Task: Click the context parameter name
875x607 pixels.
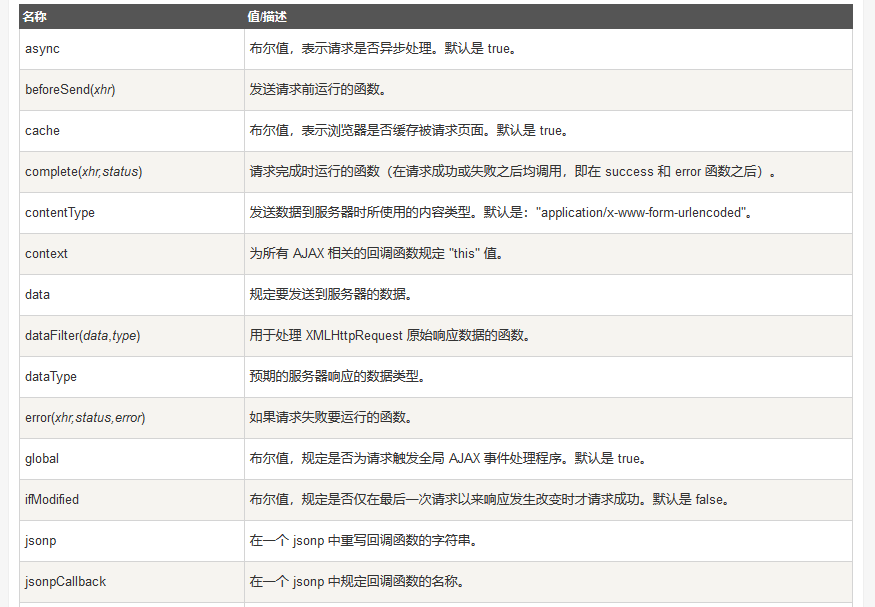Action: tap(46, 254)
